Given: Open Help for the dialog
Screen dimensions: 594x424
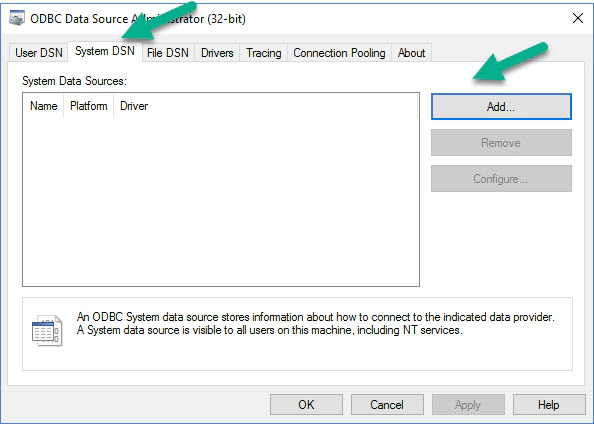Looking at the screenshot, I should [549, 405].
